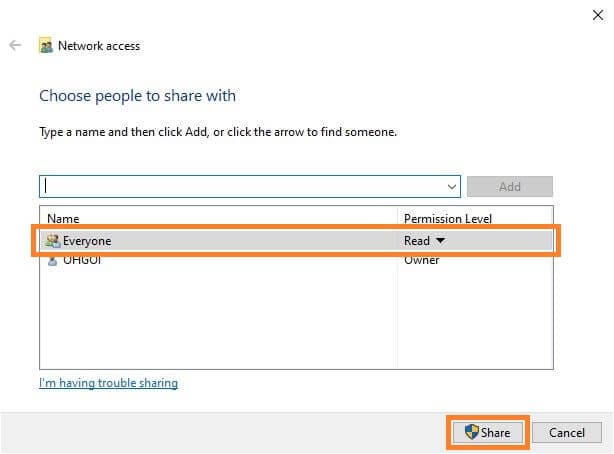Click the shield icon on the Share button
The height and width of the screenshot is (454, 614).
tap(471, 433)
